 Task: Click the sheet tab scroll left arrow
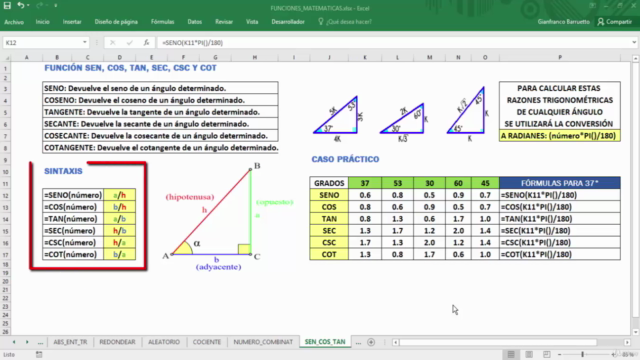(14, 342)
